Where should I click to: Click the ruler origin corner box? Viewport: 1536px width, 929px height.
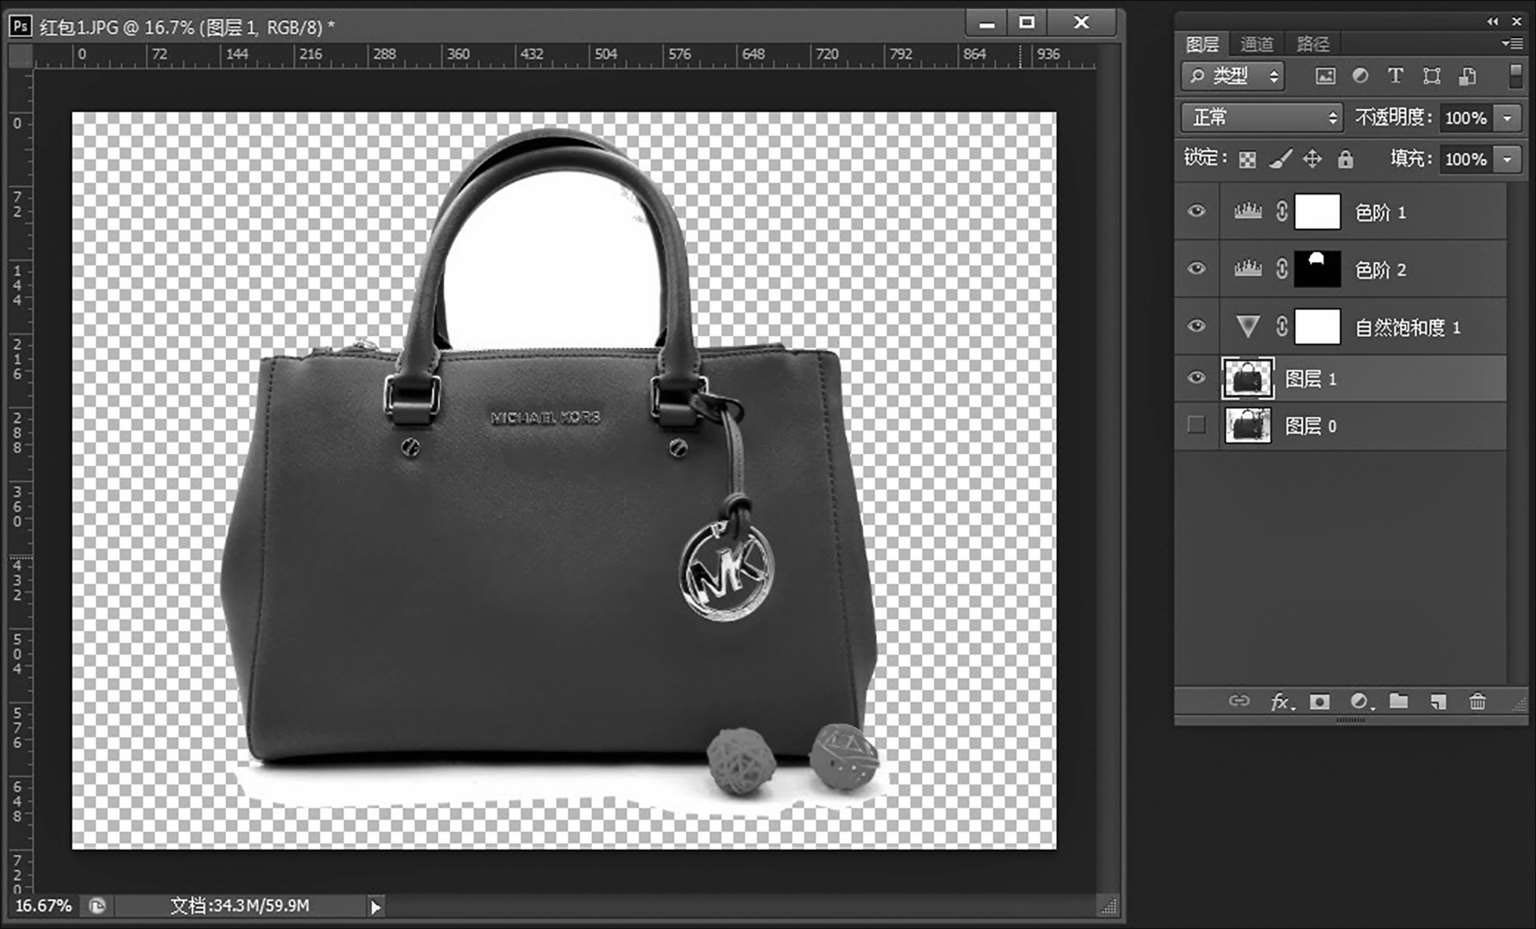tap(20, 56)
